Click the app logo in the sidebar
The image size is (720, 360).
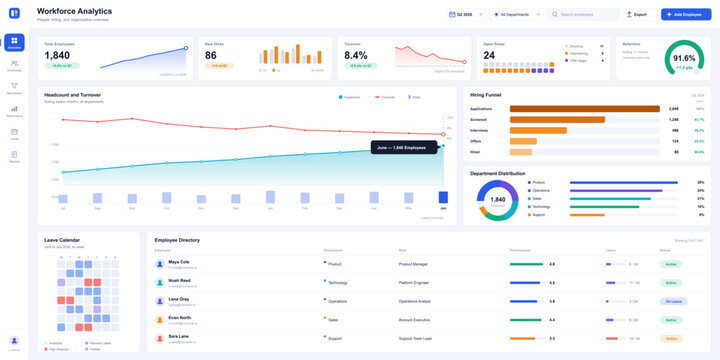tap(14, 13)
